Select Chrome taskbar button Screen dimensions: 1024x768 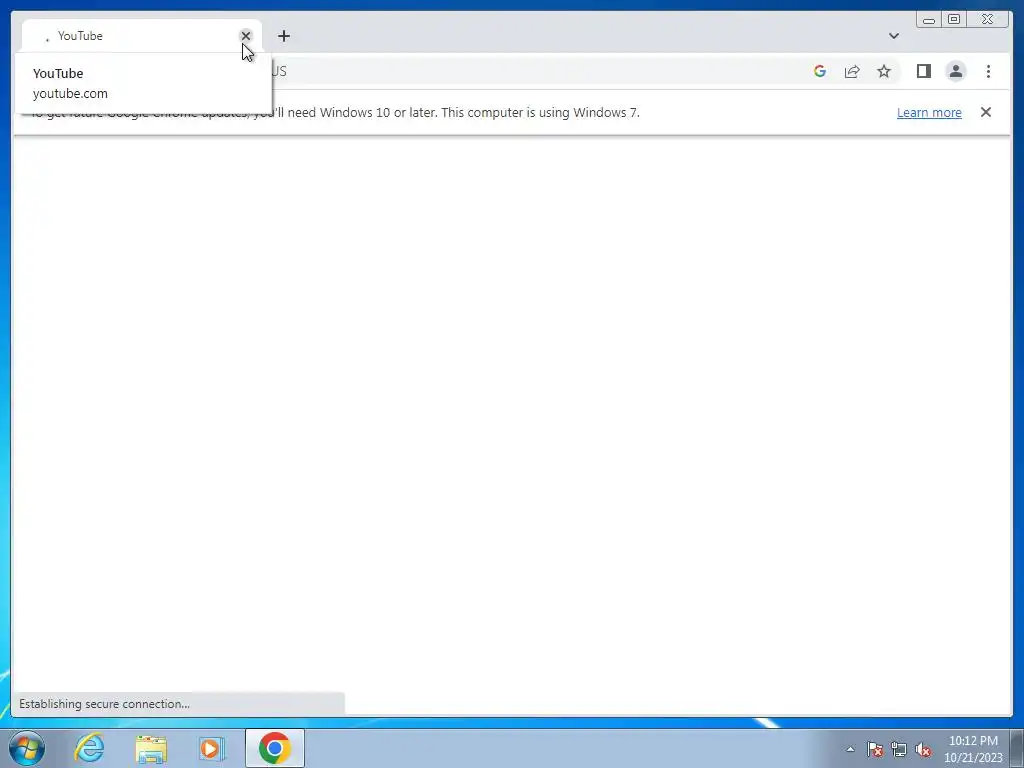tap(275, 748)
